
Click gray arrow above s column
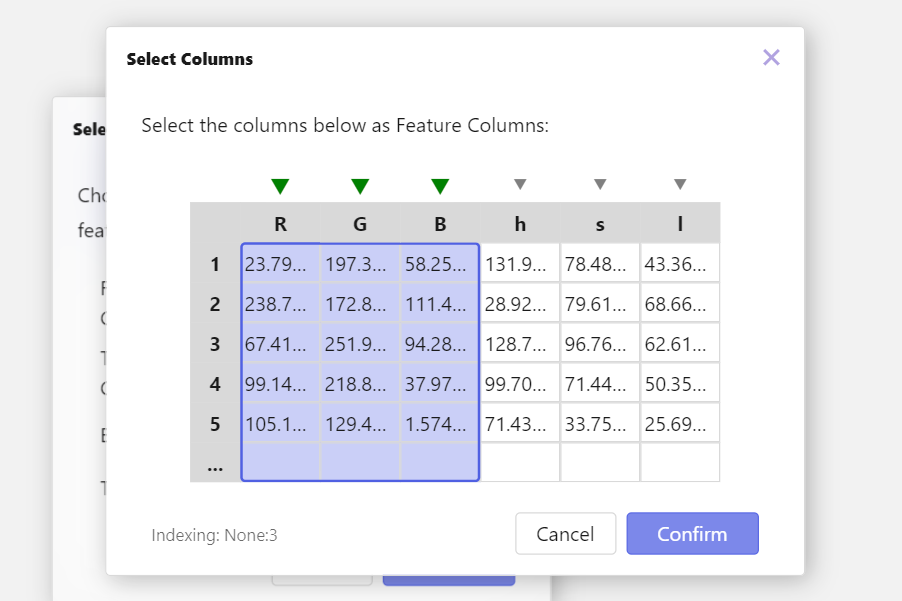(600, 184)
